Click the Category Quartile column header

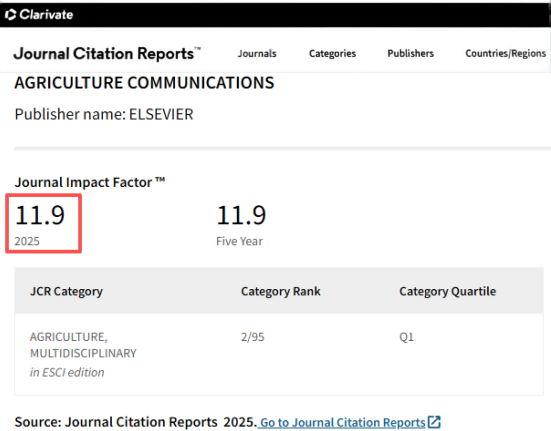tap(447, 291)
